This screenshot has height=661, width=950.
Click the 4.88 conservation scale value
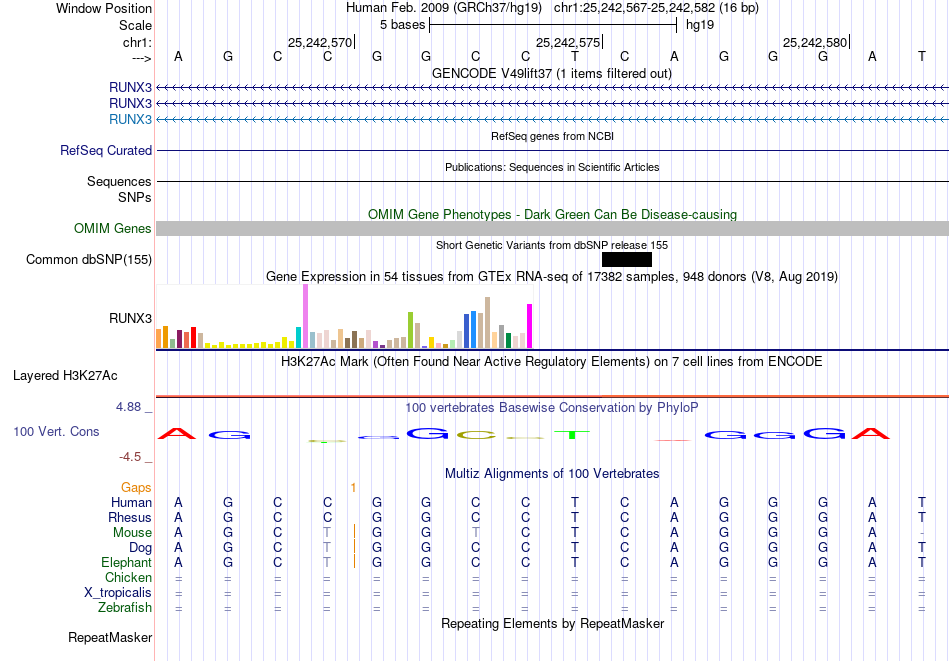(x=129, y=407)
